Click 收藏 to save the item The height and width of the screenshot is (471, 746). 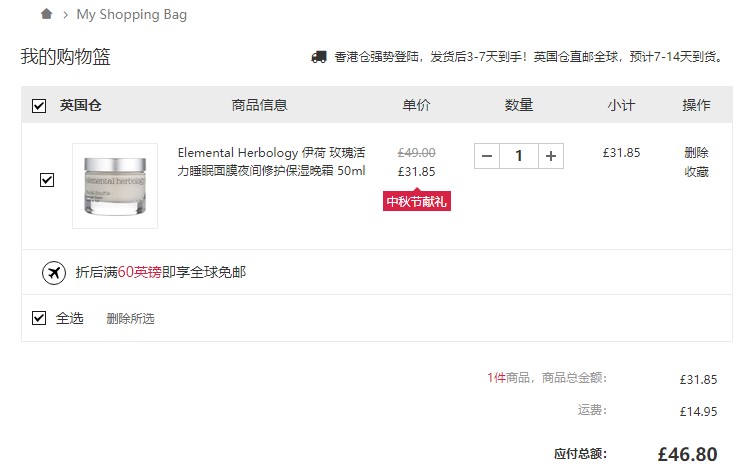click(696, 171)
